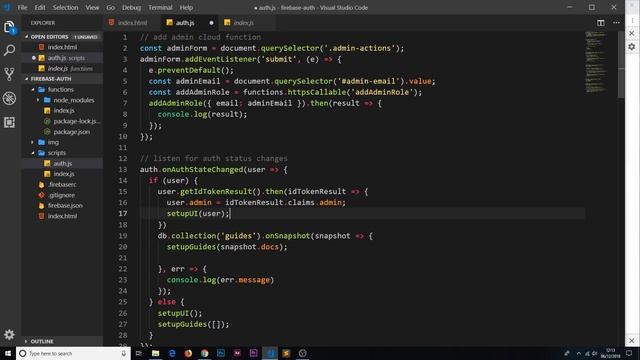
Task: Click the '1 UNSAVED' badge in Open Editors
Action: point(86,37)
